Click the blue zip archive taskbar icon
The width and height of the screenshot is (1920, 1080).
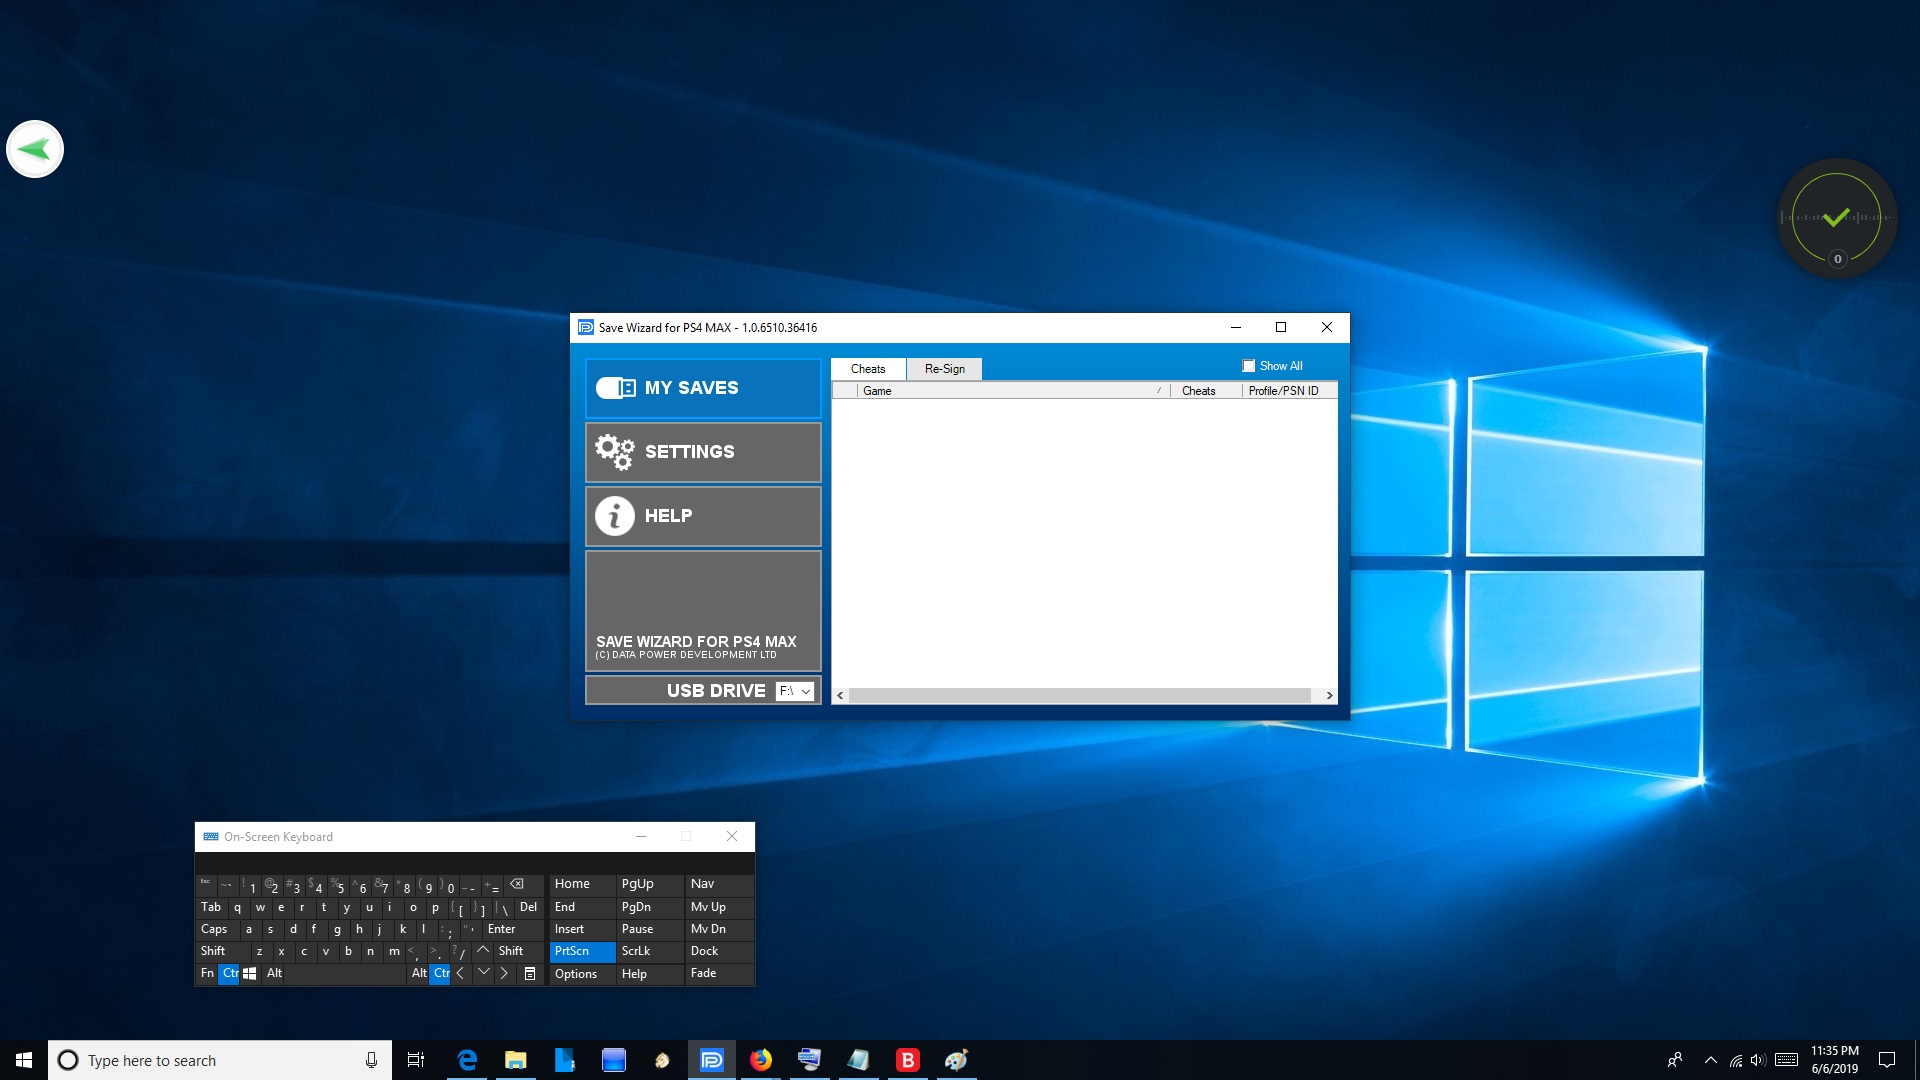coord(565,1060)
